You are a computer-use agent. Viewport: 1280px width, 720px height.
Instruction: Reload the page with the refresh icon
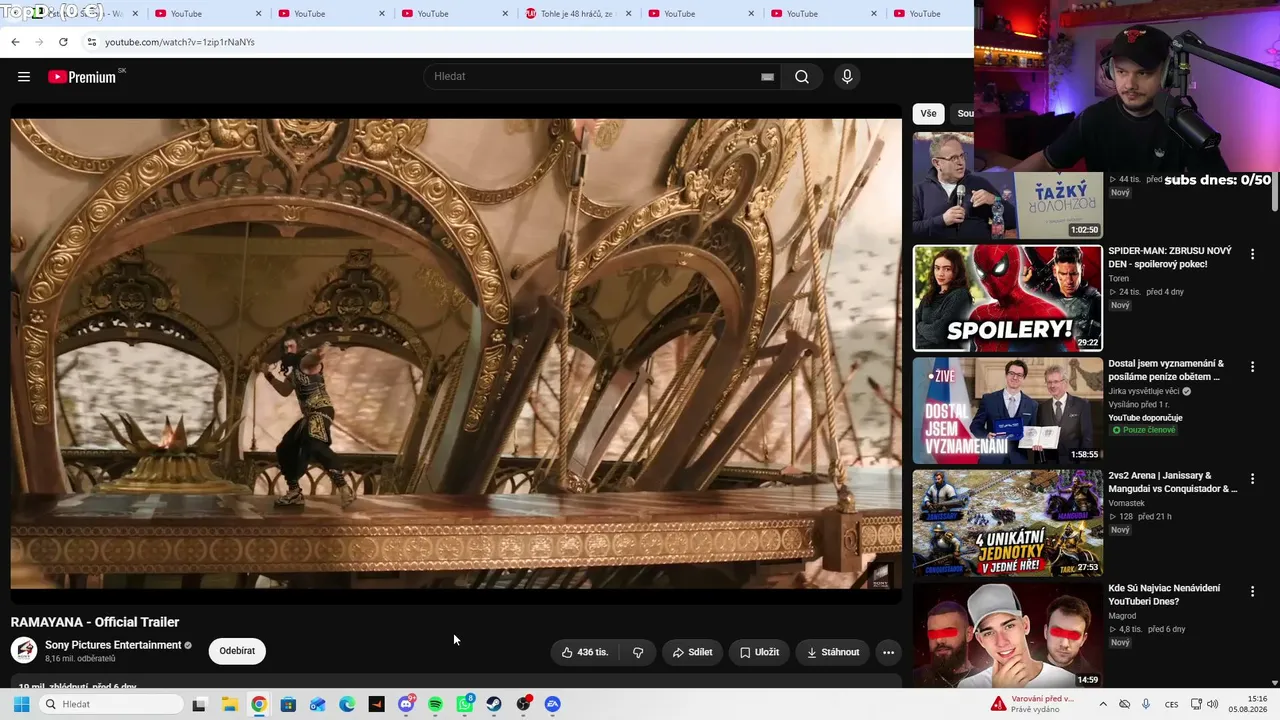(x=63, y=42)
